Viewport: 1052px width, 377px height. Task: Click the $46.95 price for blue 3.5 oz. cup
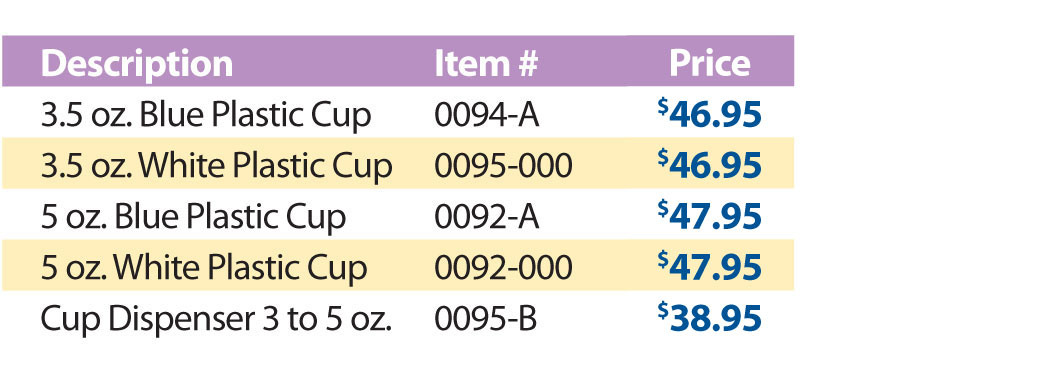click(710, 114)
